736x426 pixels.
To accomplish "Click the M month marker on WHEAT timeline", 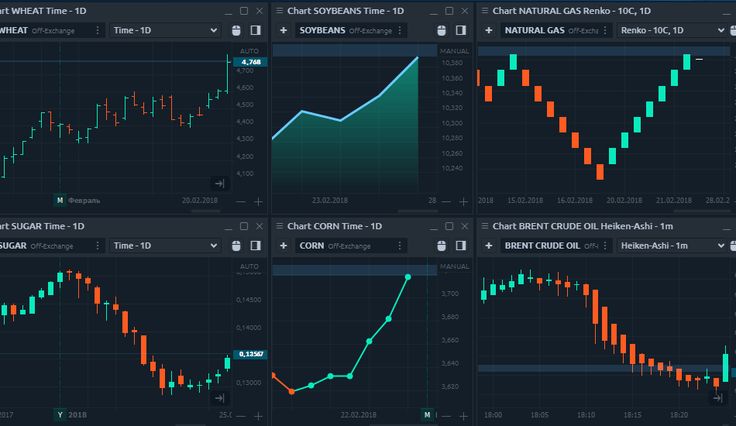I will point(60,200).
